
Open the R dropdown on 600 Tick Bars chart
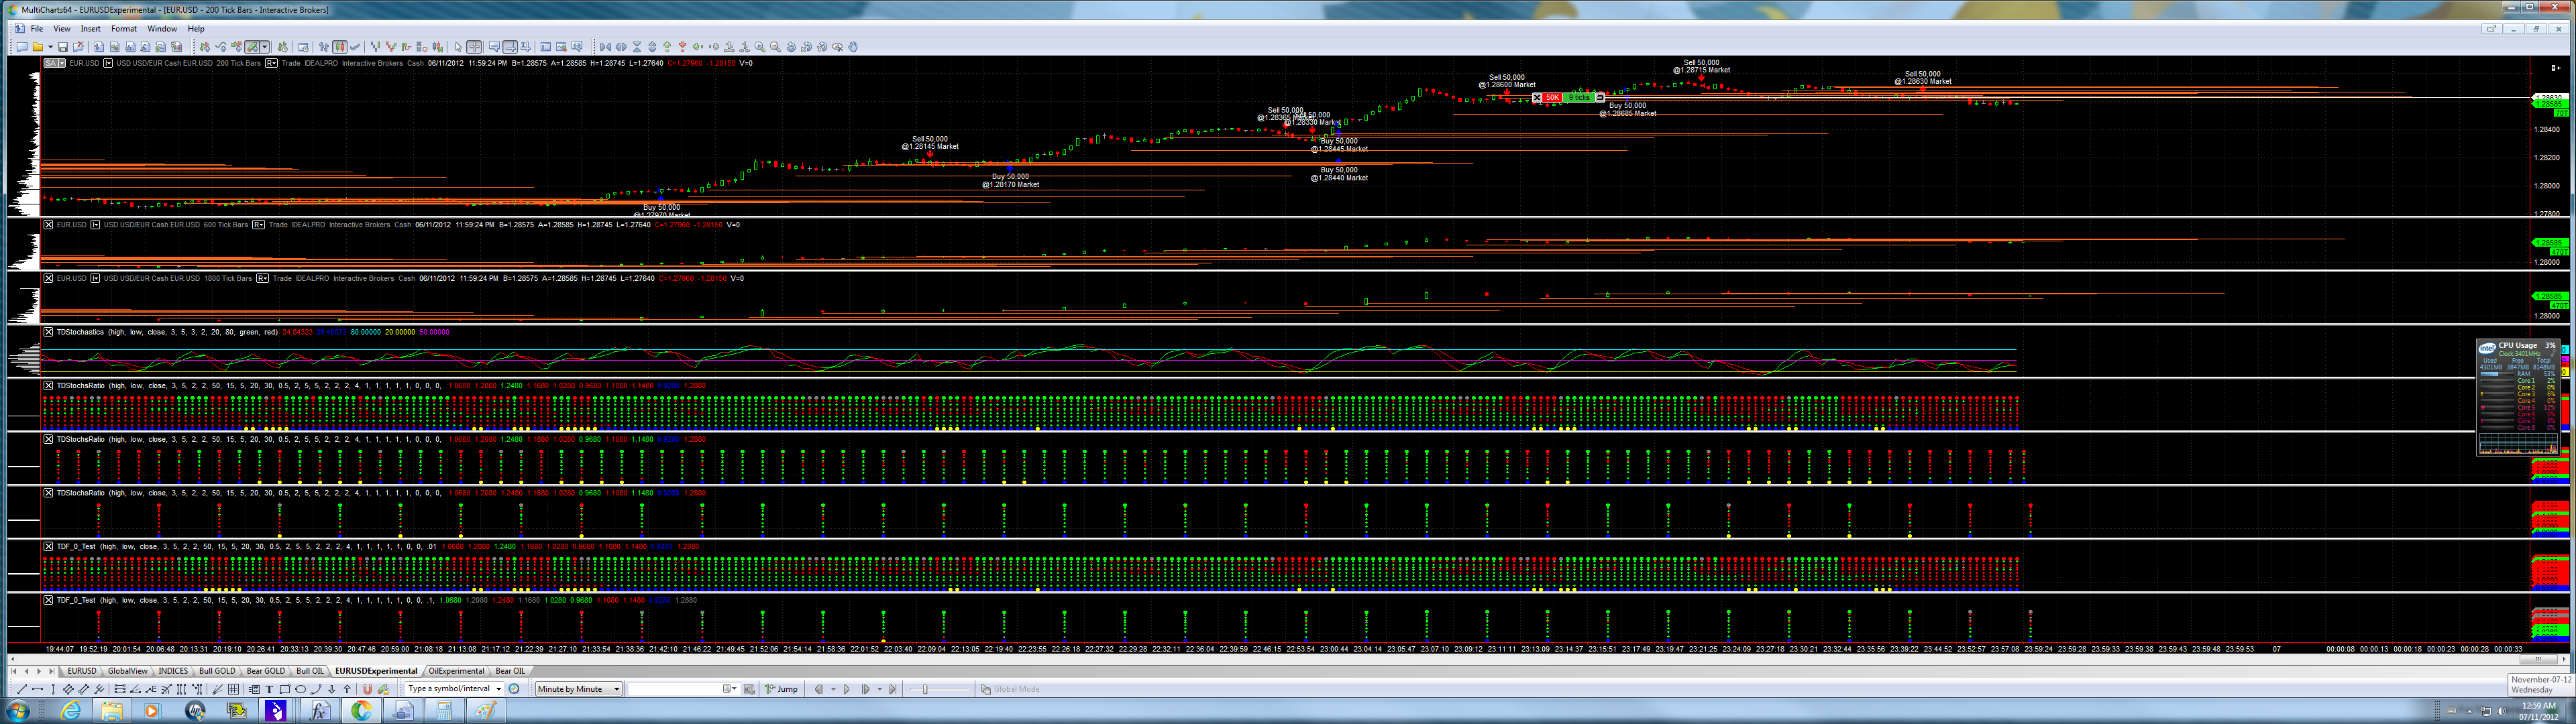point(258,225)
